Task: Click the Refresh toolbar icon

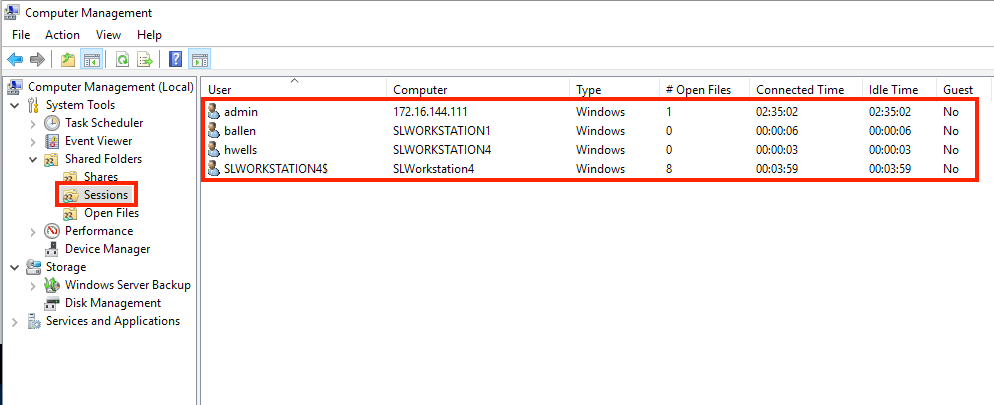Action: coord(122,59)
